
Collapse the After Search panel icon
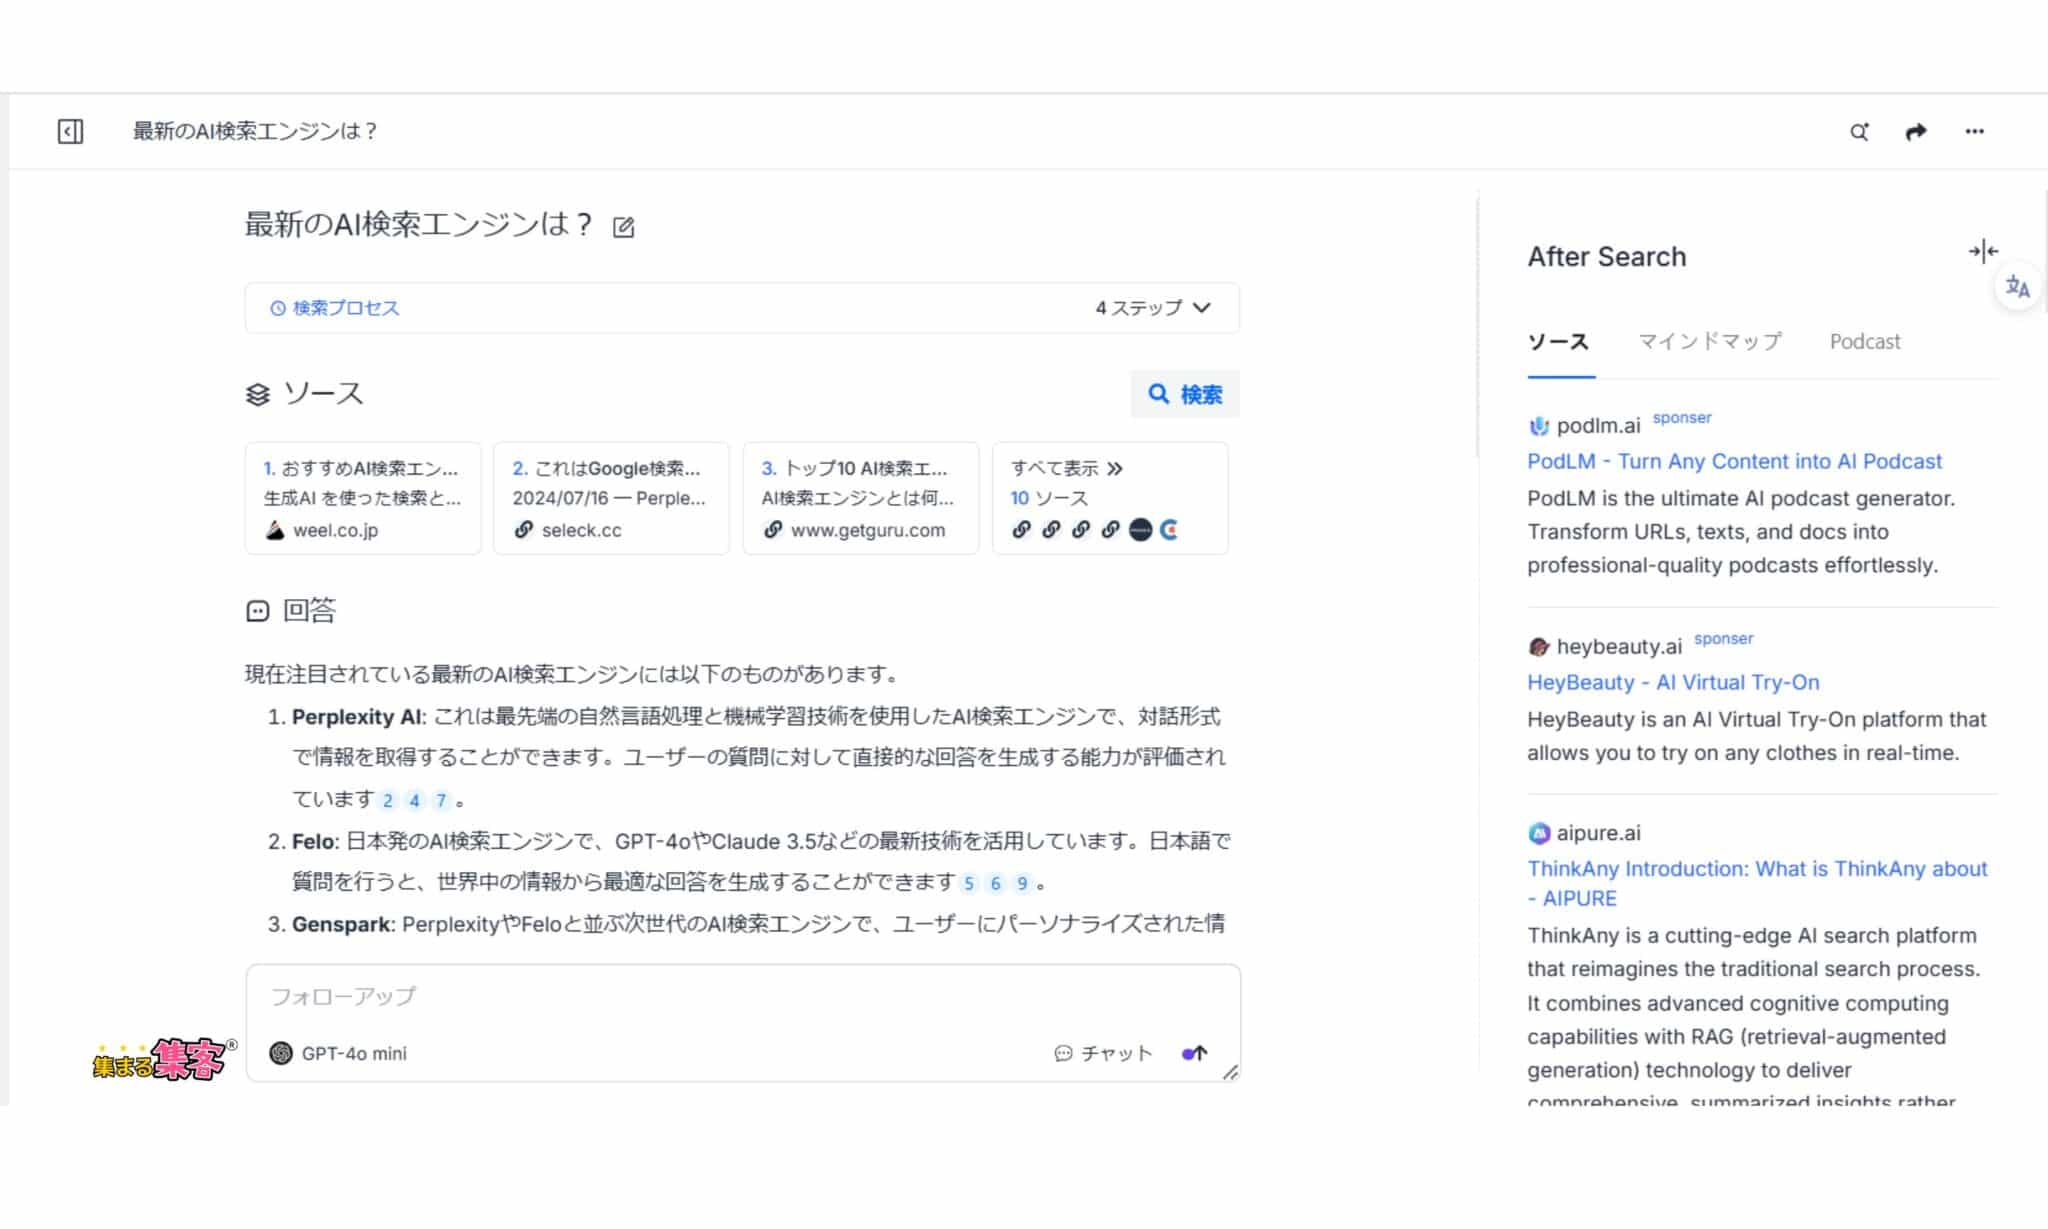point(1983,251)
